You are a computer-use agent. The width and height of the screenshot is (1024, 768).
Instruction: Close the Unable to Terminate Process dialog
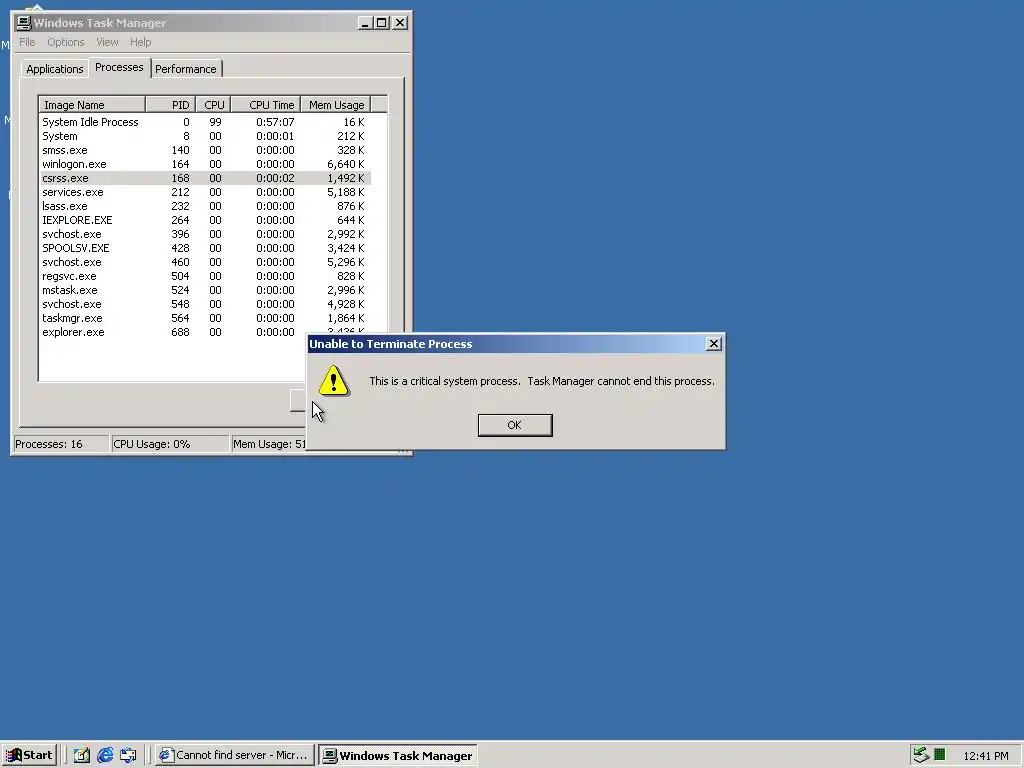[x=714, y=344]
